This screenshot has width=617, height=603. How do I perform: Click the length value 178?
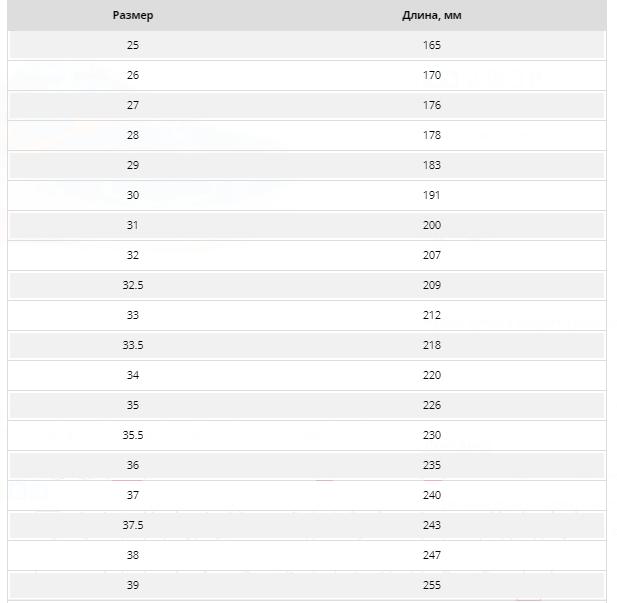coord(431,135)
